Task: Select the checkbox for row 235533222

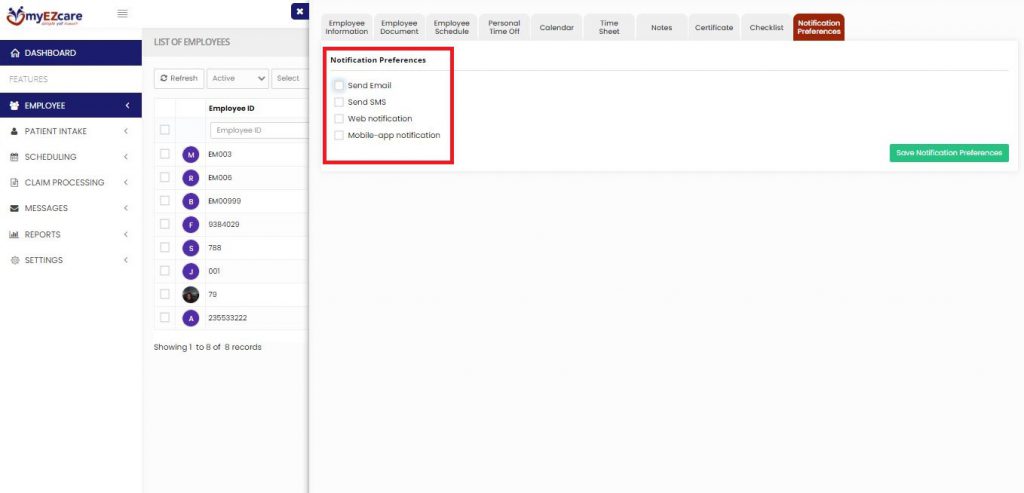Action: point(165,317)
